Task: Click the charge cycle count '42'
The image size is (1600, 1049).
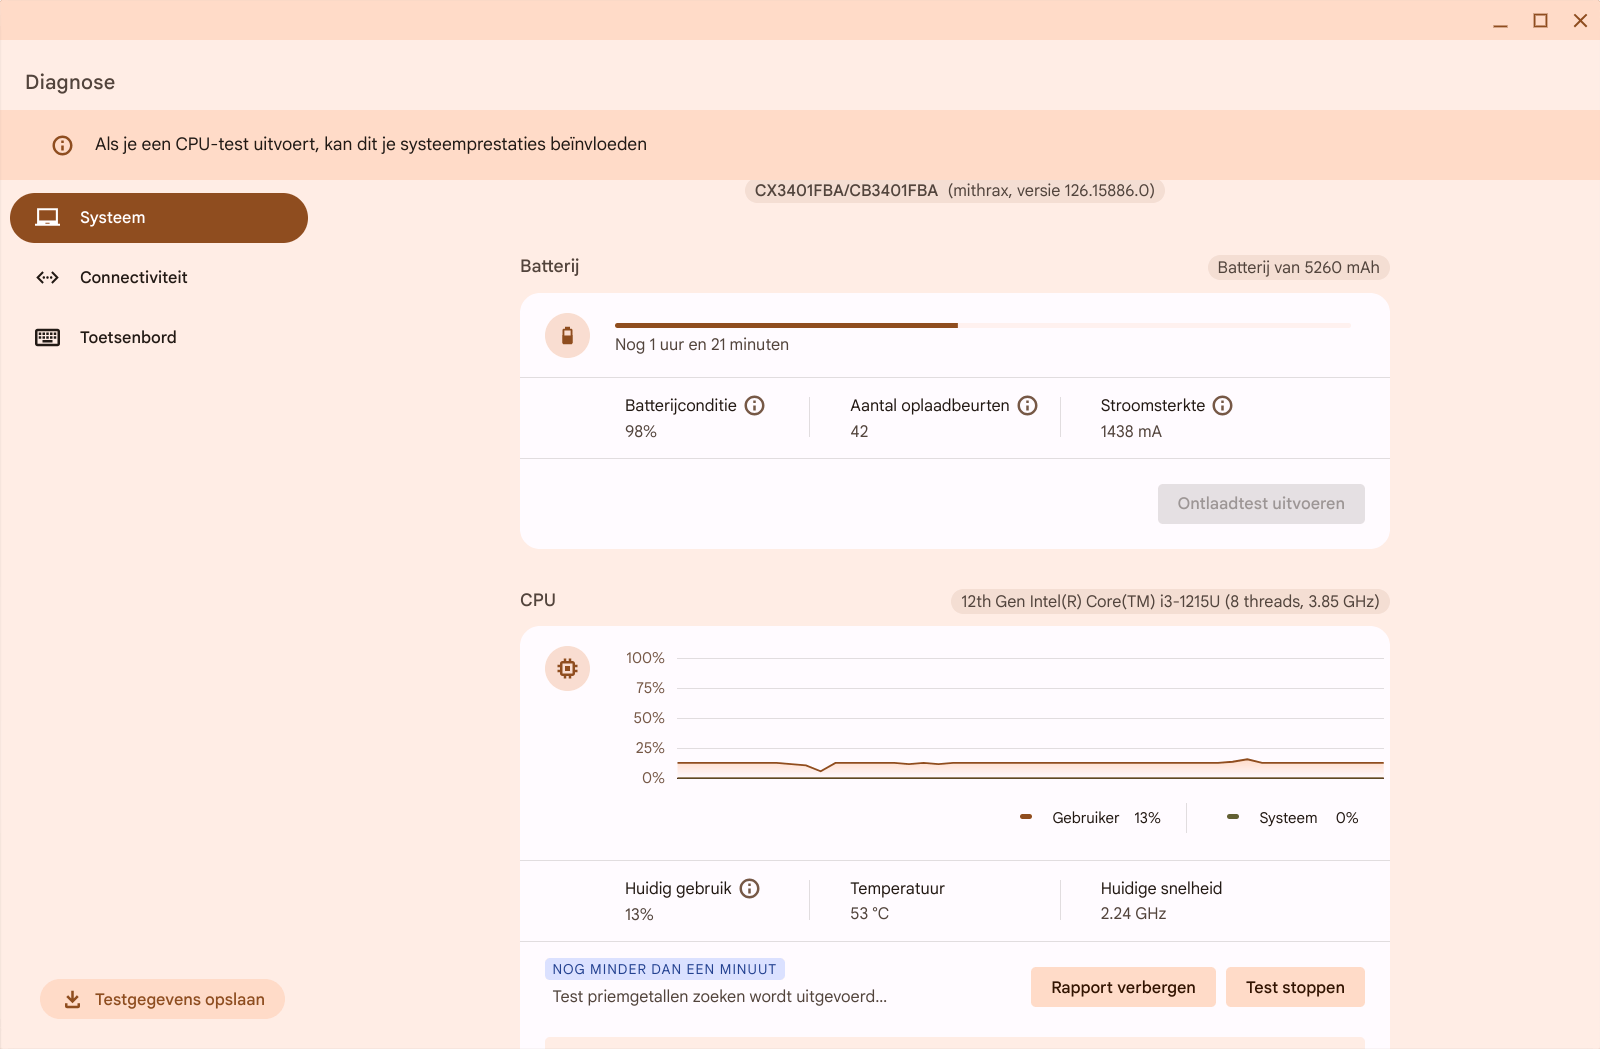Action: [x=859, y=431]
